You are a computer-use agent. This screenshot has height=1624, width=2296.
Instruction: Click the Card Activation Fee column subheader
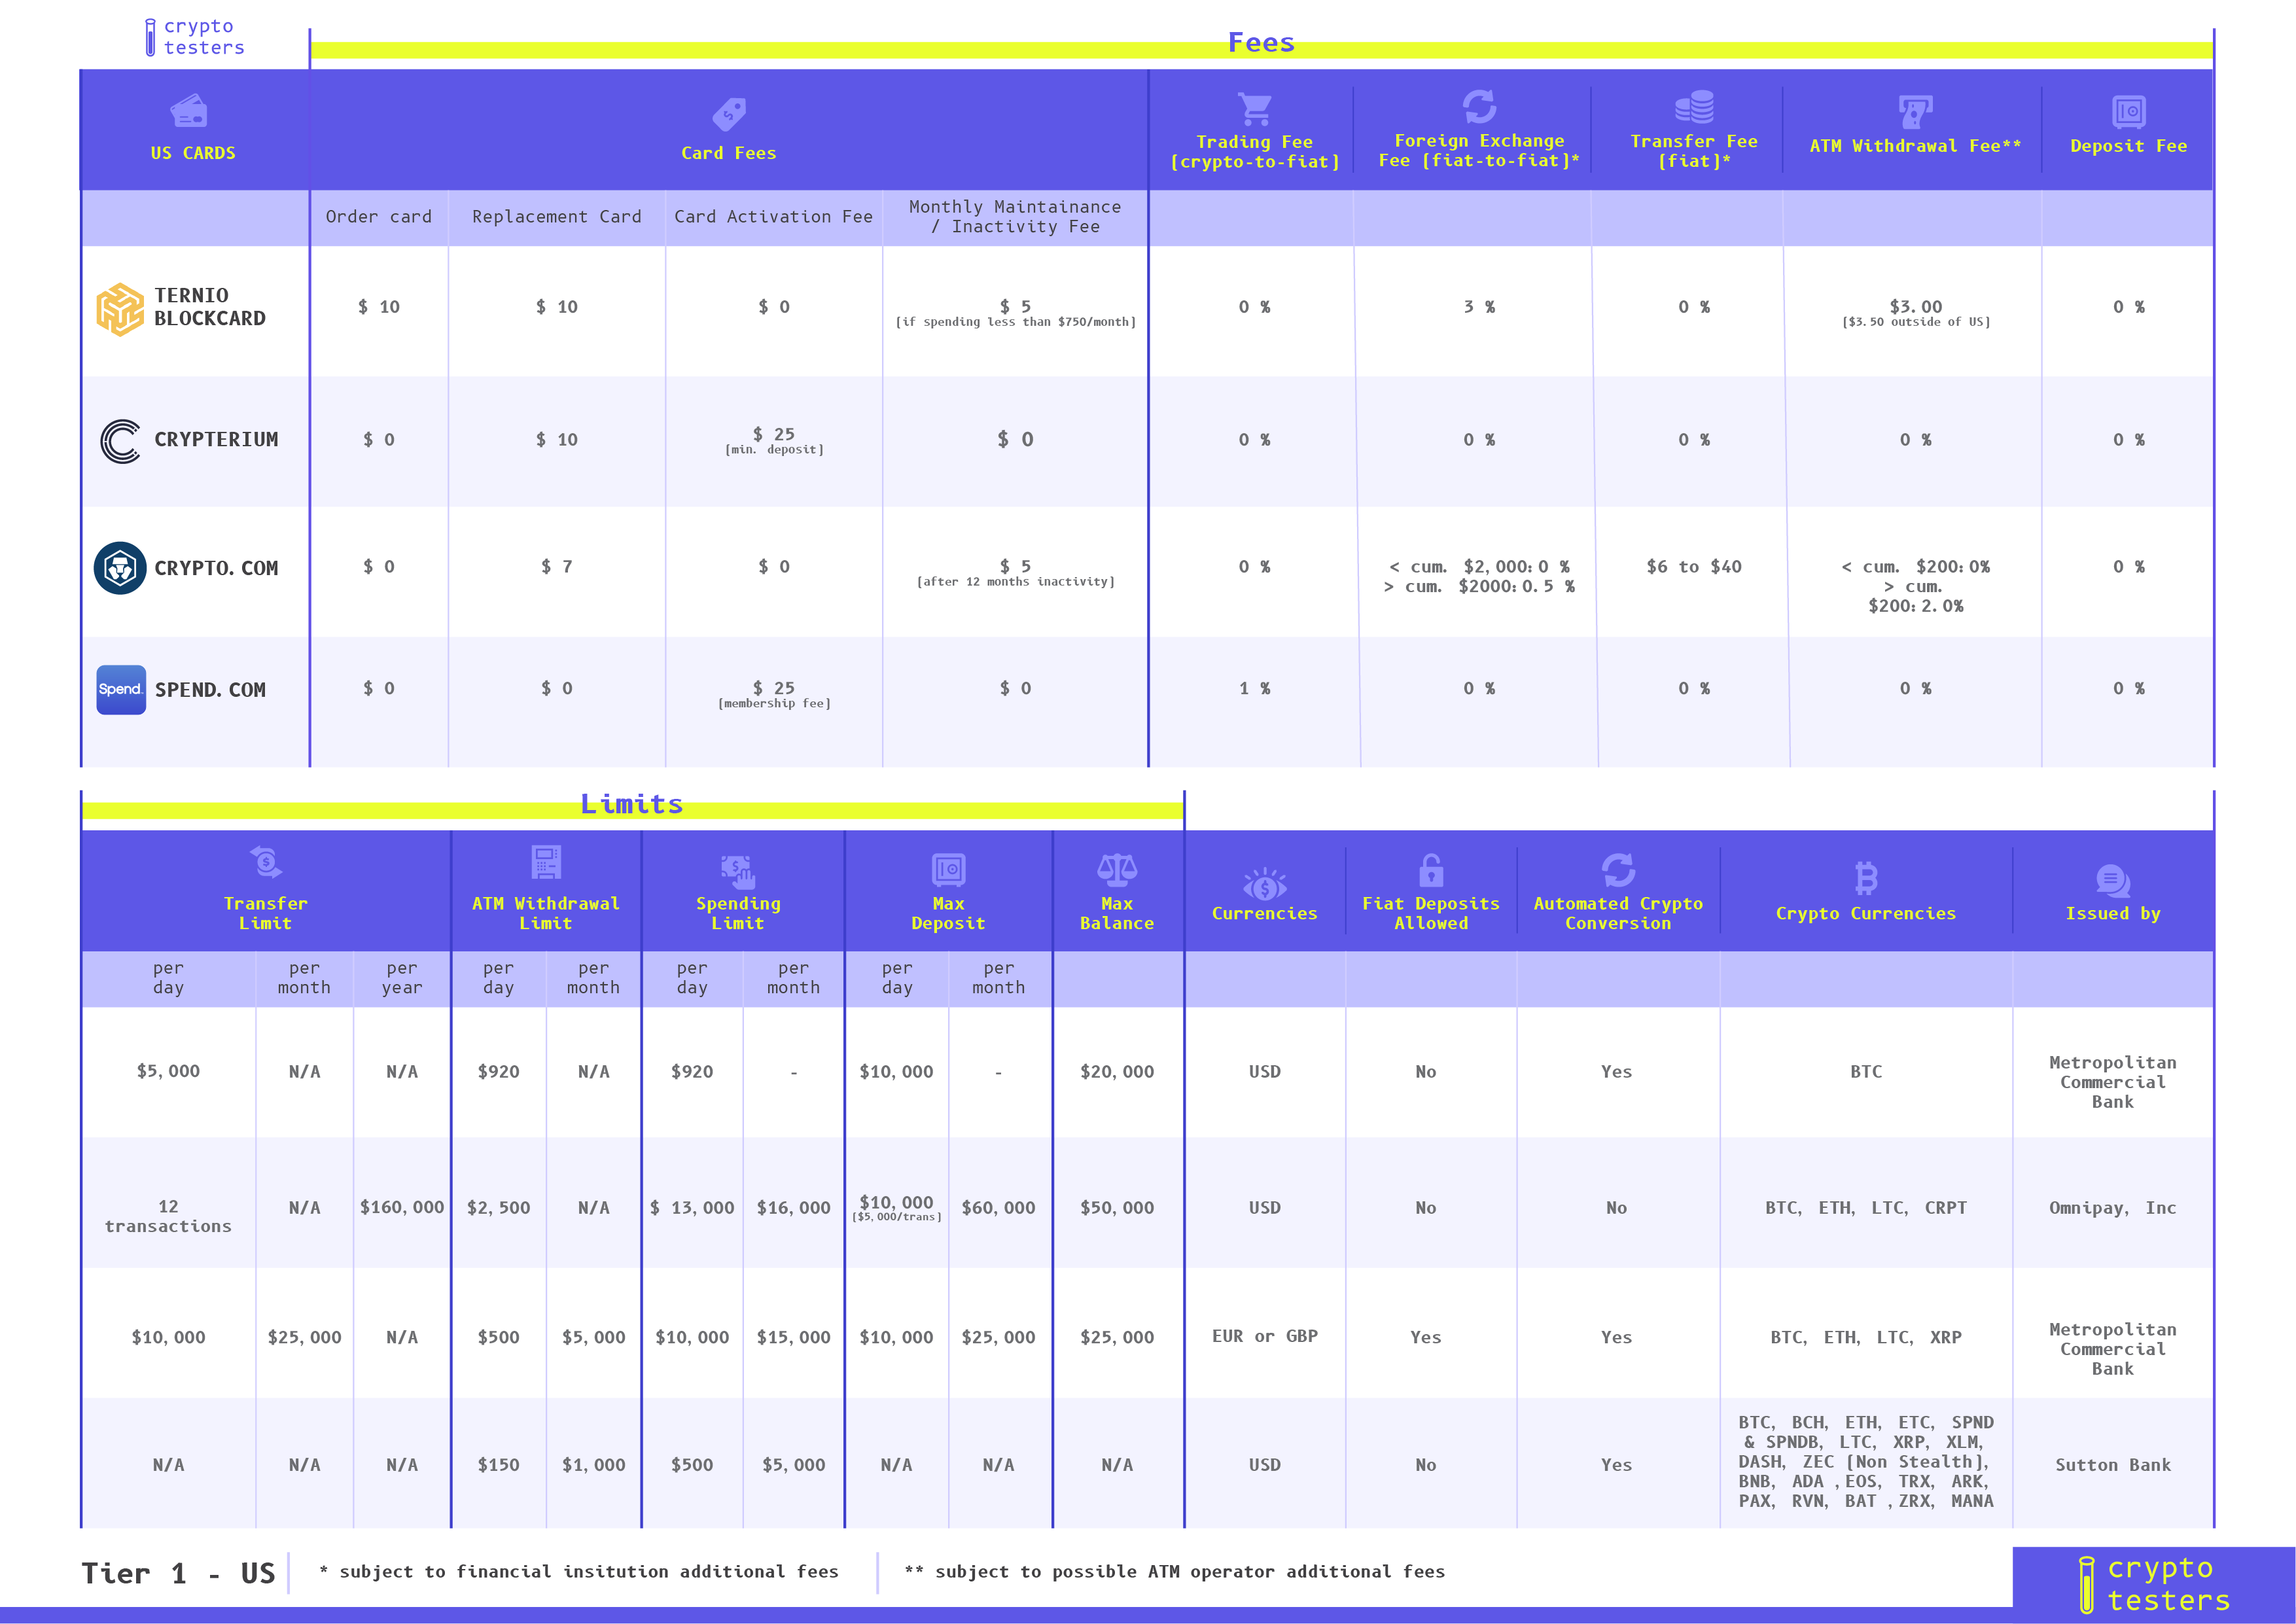773,217
